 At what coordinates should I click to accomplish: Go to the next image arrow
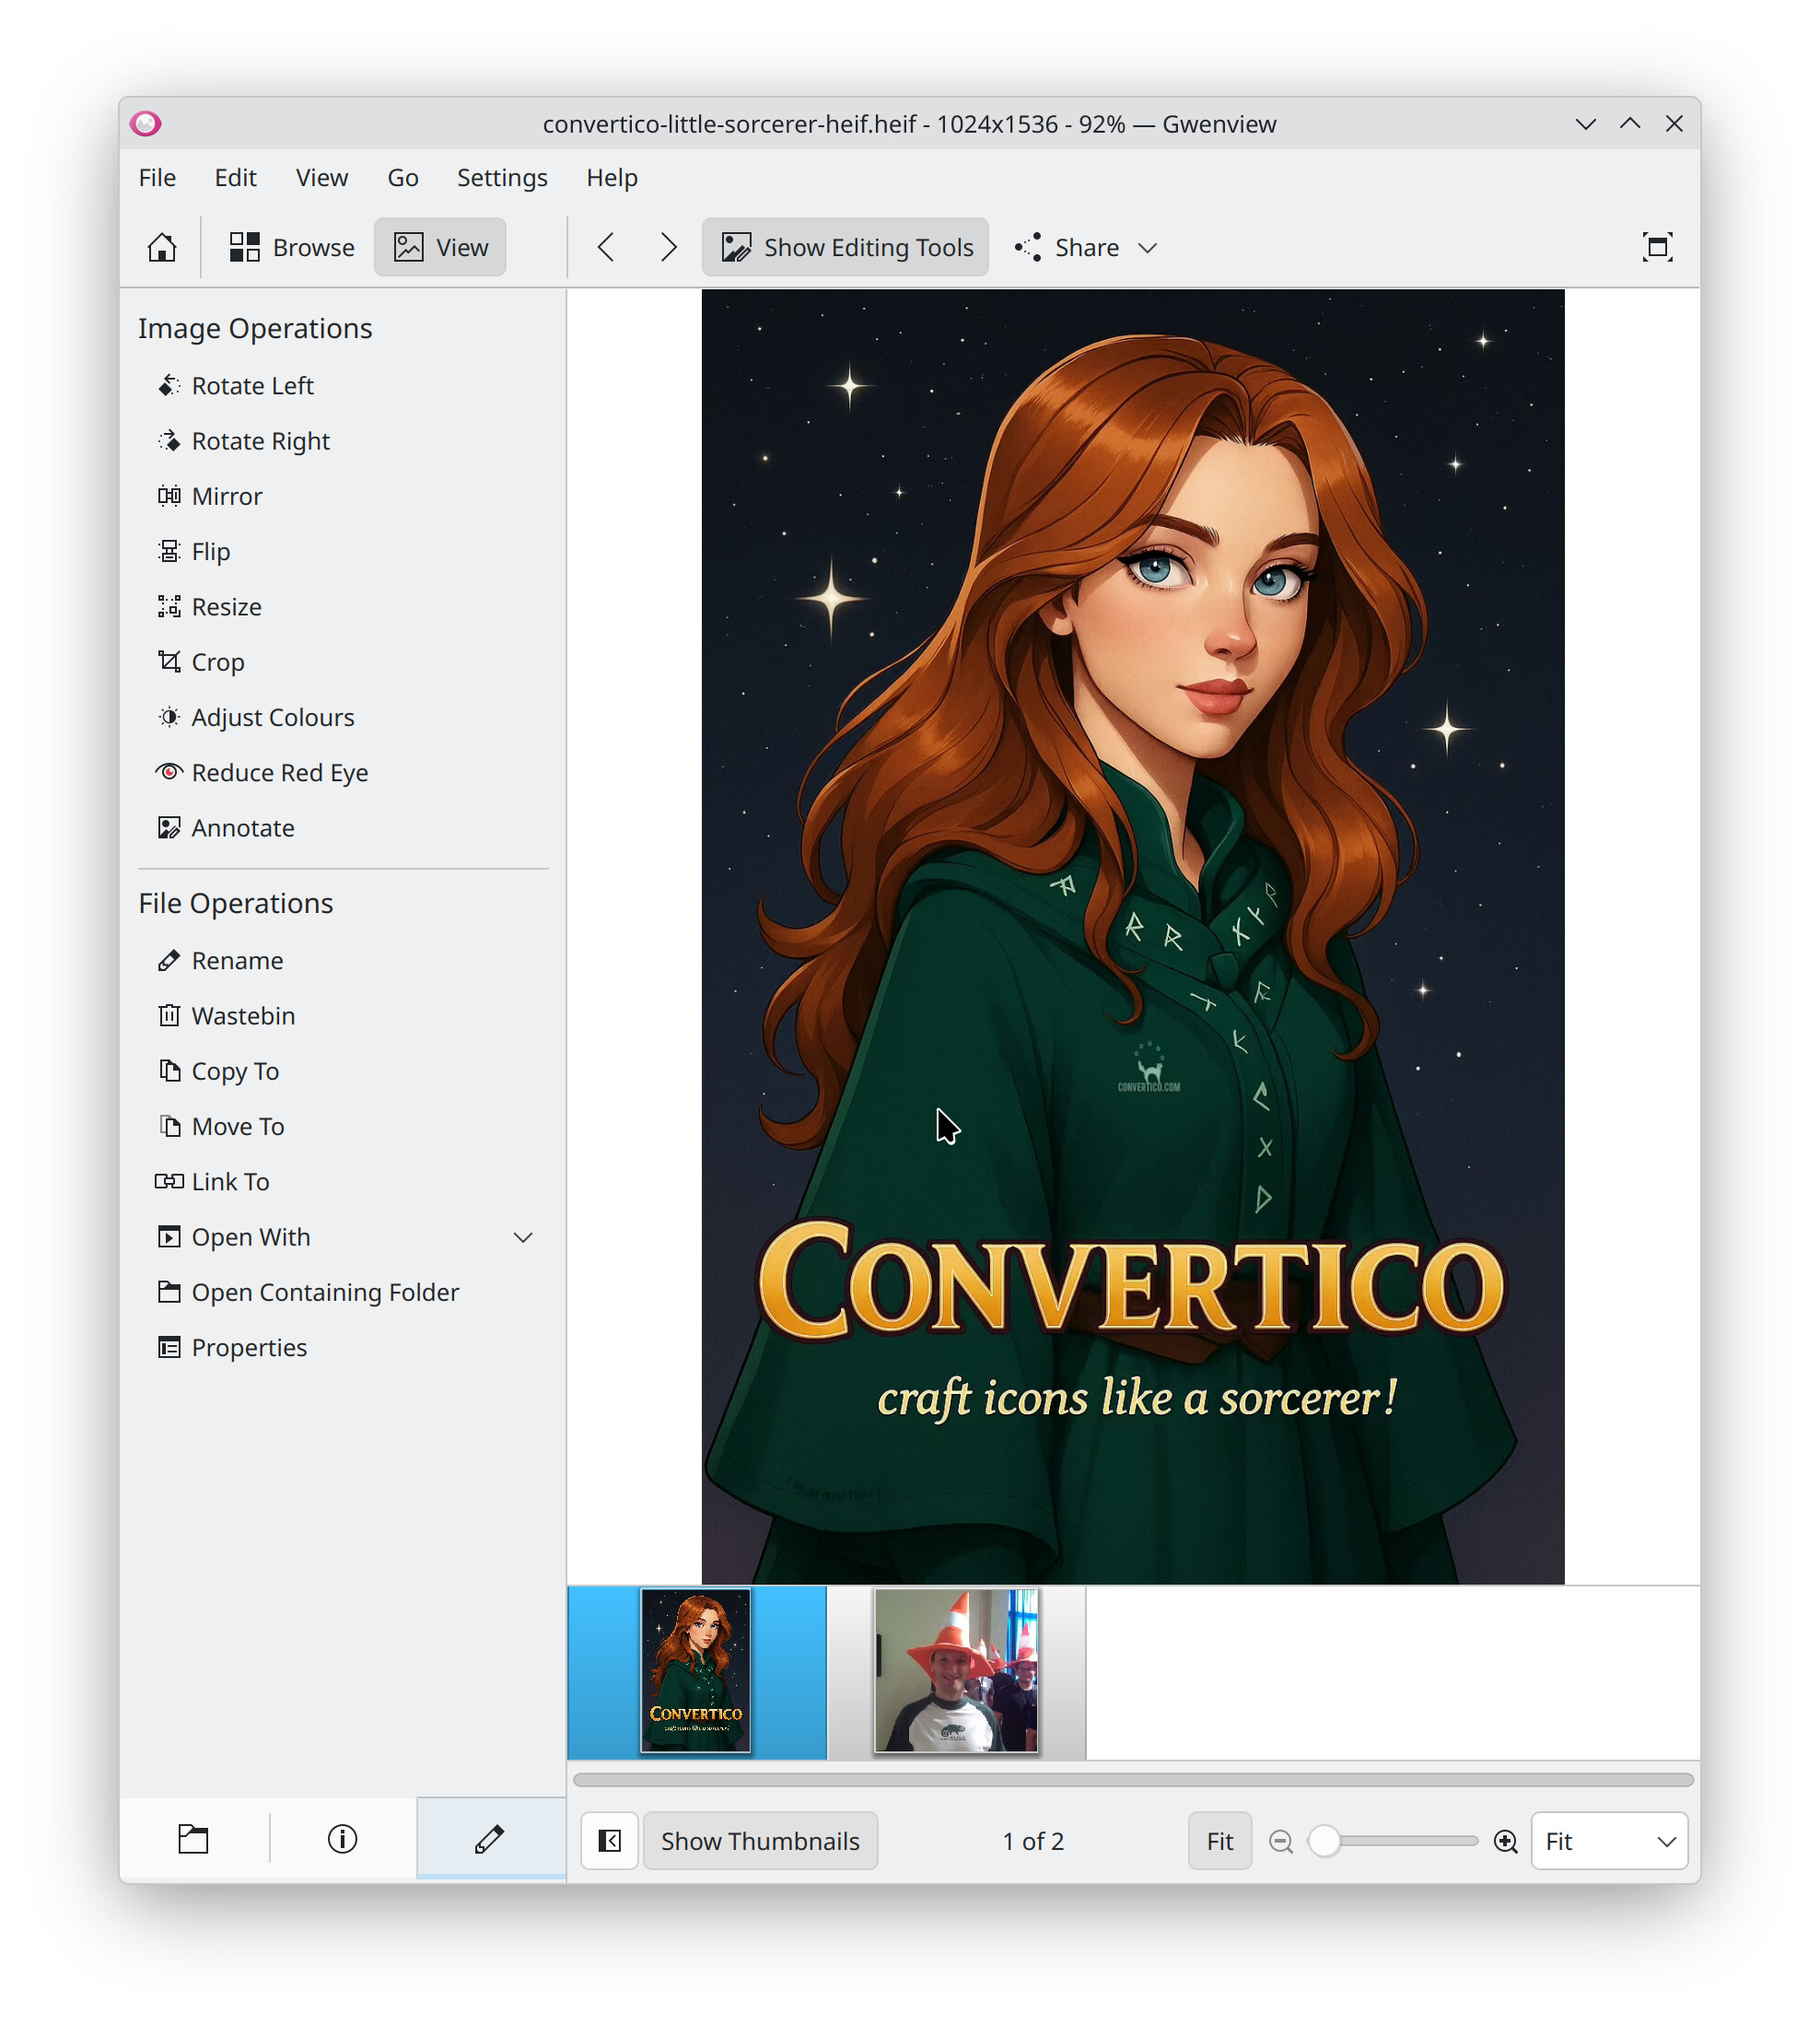pyautogui.click(x=668, y=247)
